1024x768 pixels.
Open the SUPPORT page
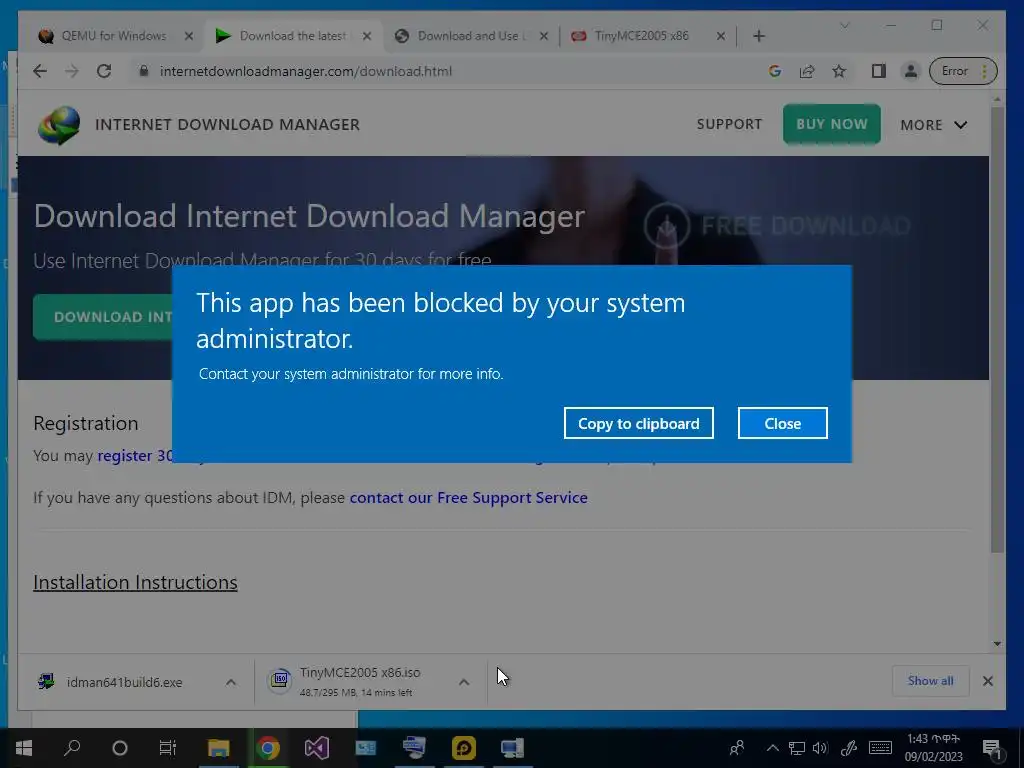[729, 124]
